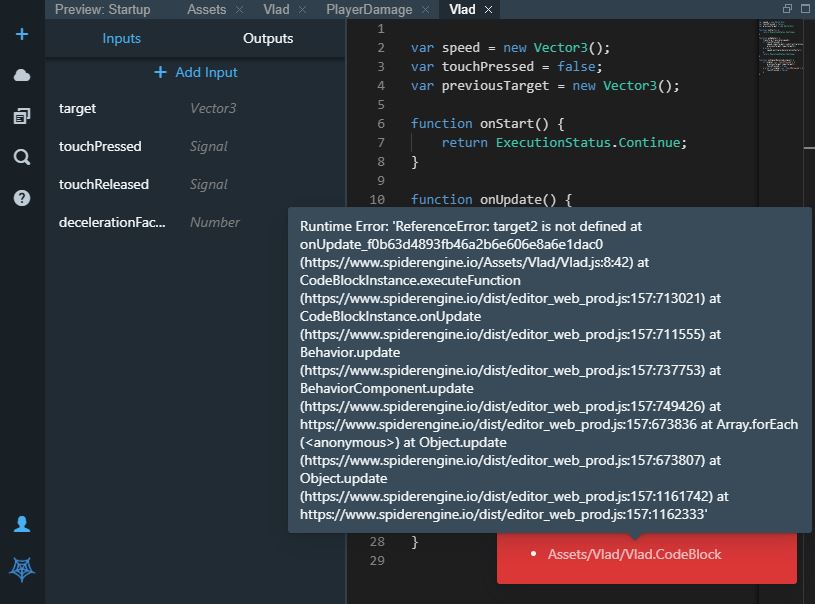Open the cloud icon in sidebar
This screenshot has height=604, width=815.
pyautogui.click(x=22, y=76)
